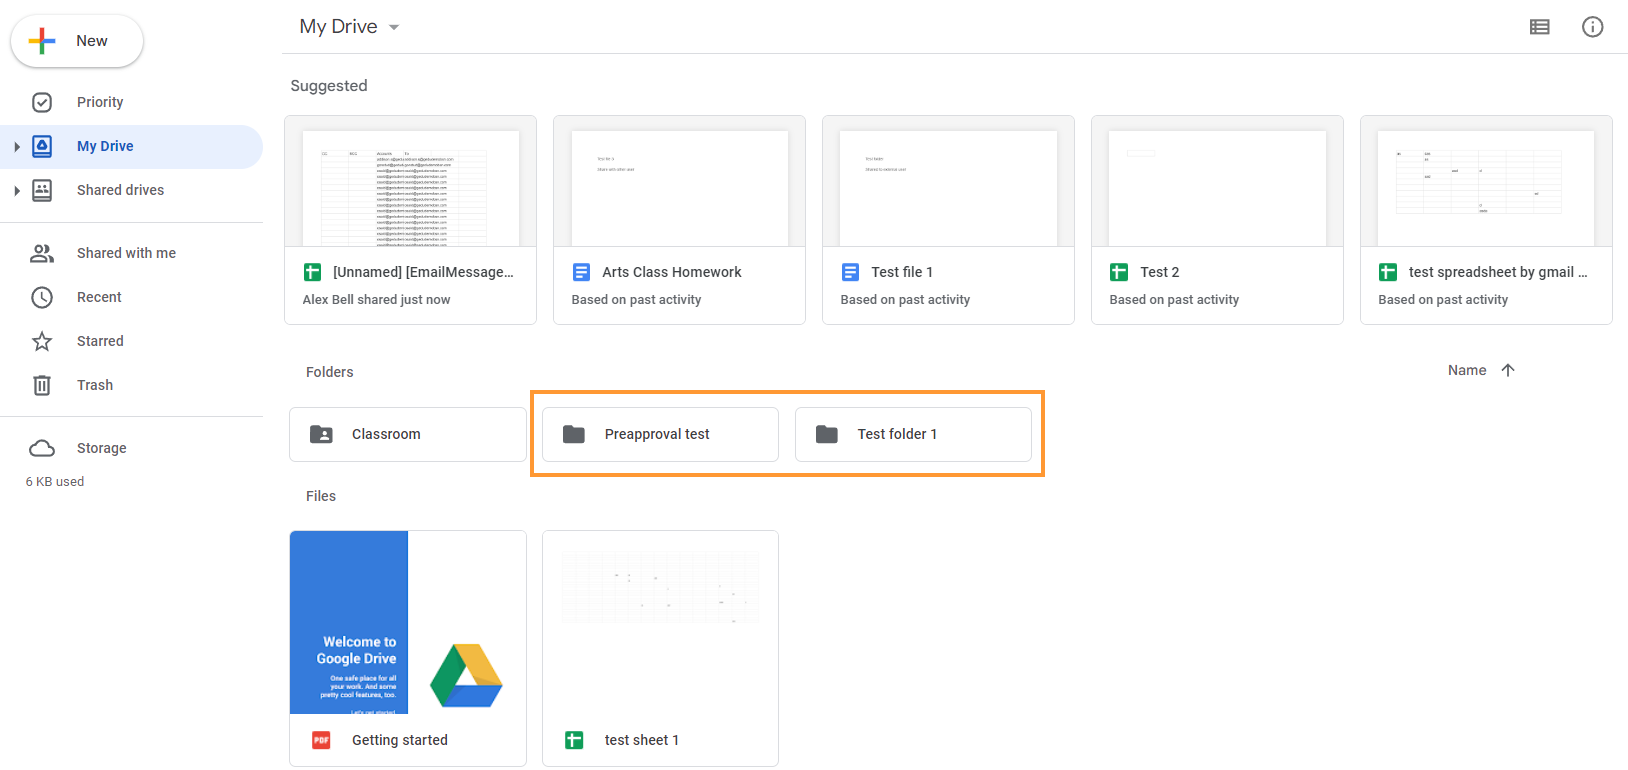This screenshot has height=770, width=1628.
Task: Click the Sheets icon on [Unnamed] EmailMessage card
Action: (x=312, y=272)
